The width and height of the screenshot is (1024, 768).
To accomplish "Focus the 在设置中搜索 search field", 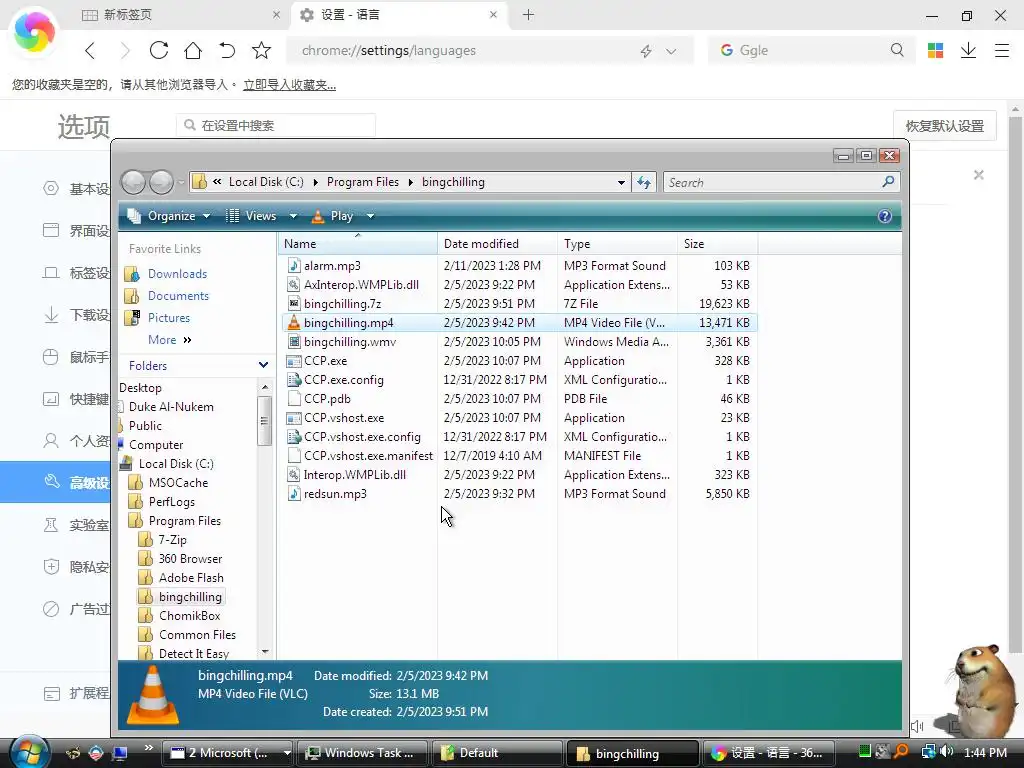I will 276,125.
